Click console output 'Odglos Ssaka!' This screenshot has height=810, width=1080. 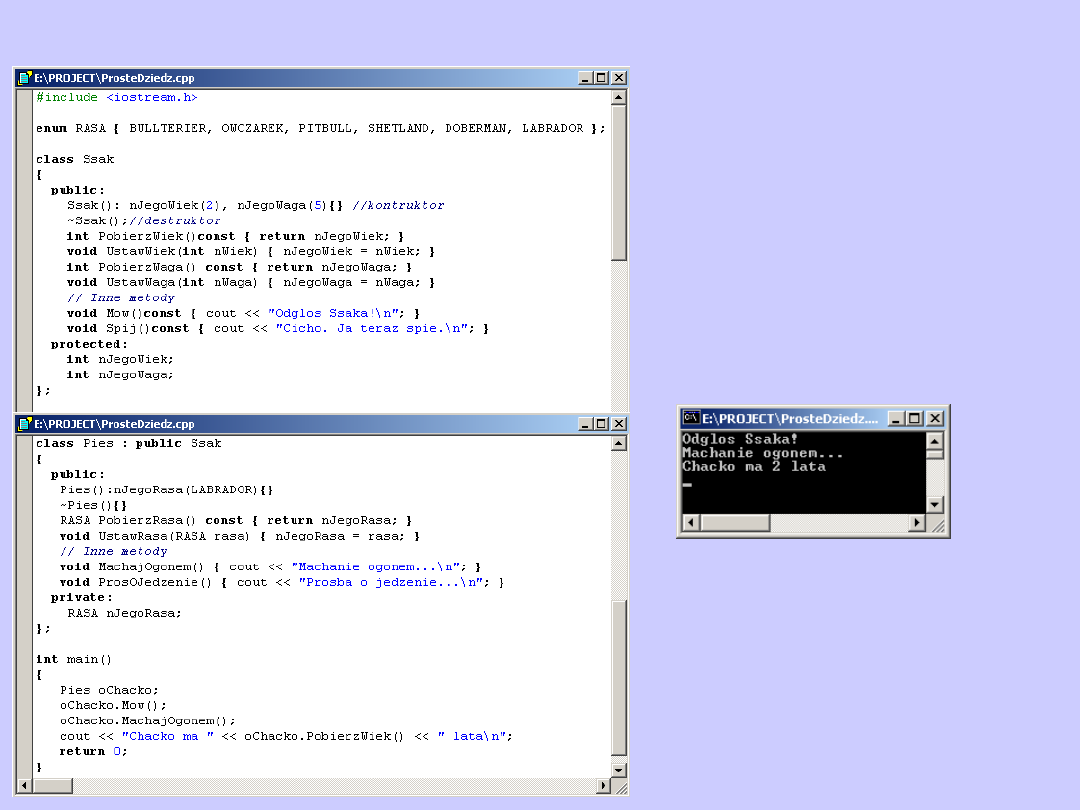coord(740,439)
